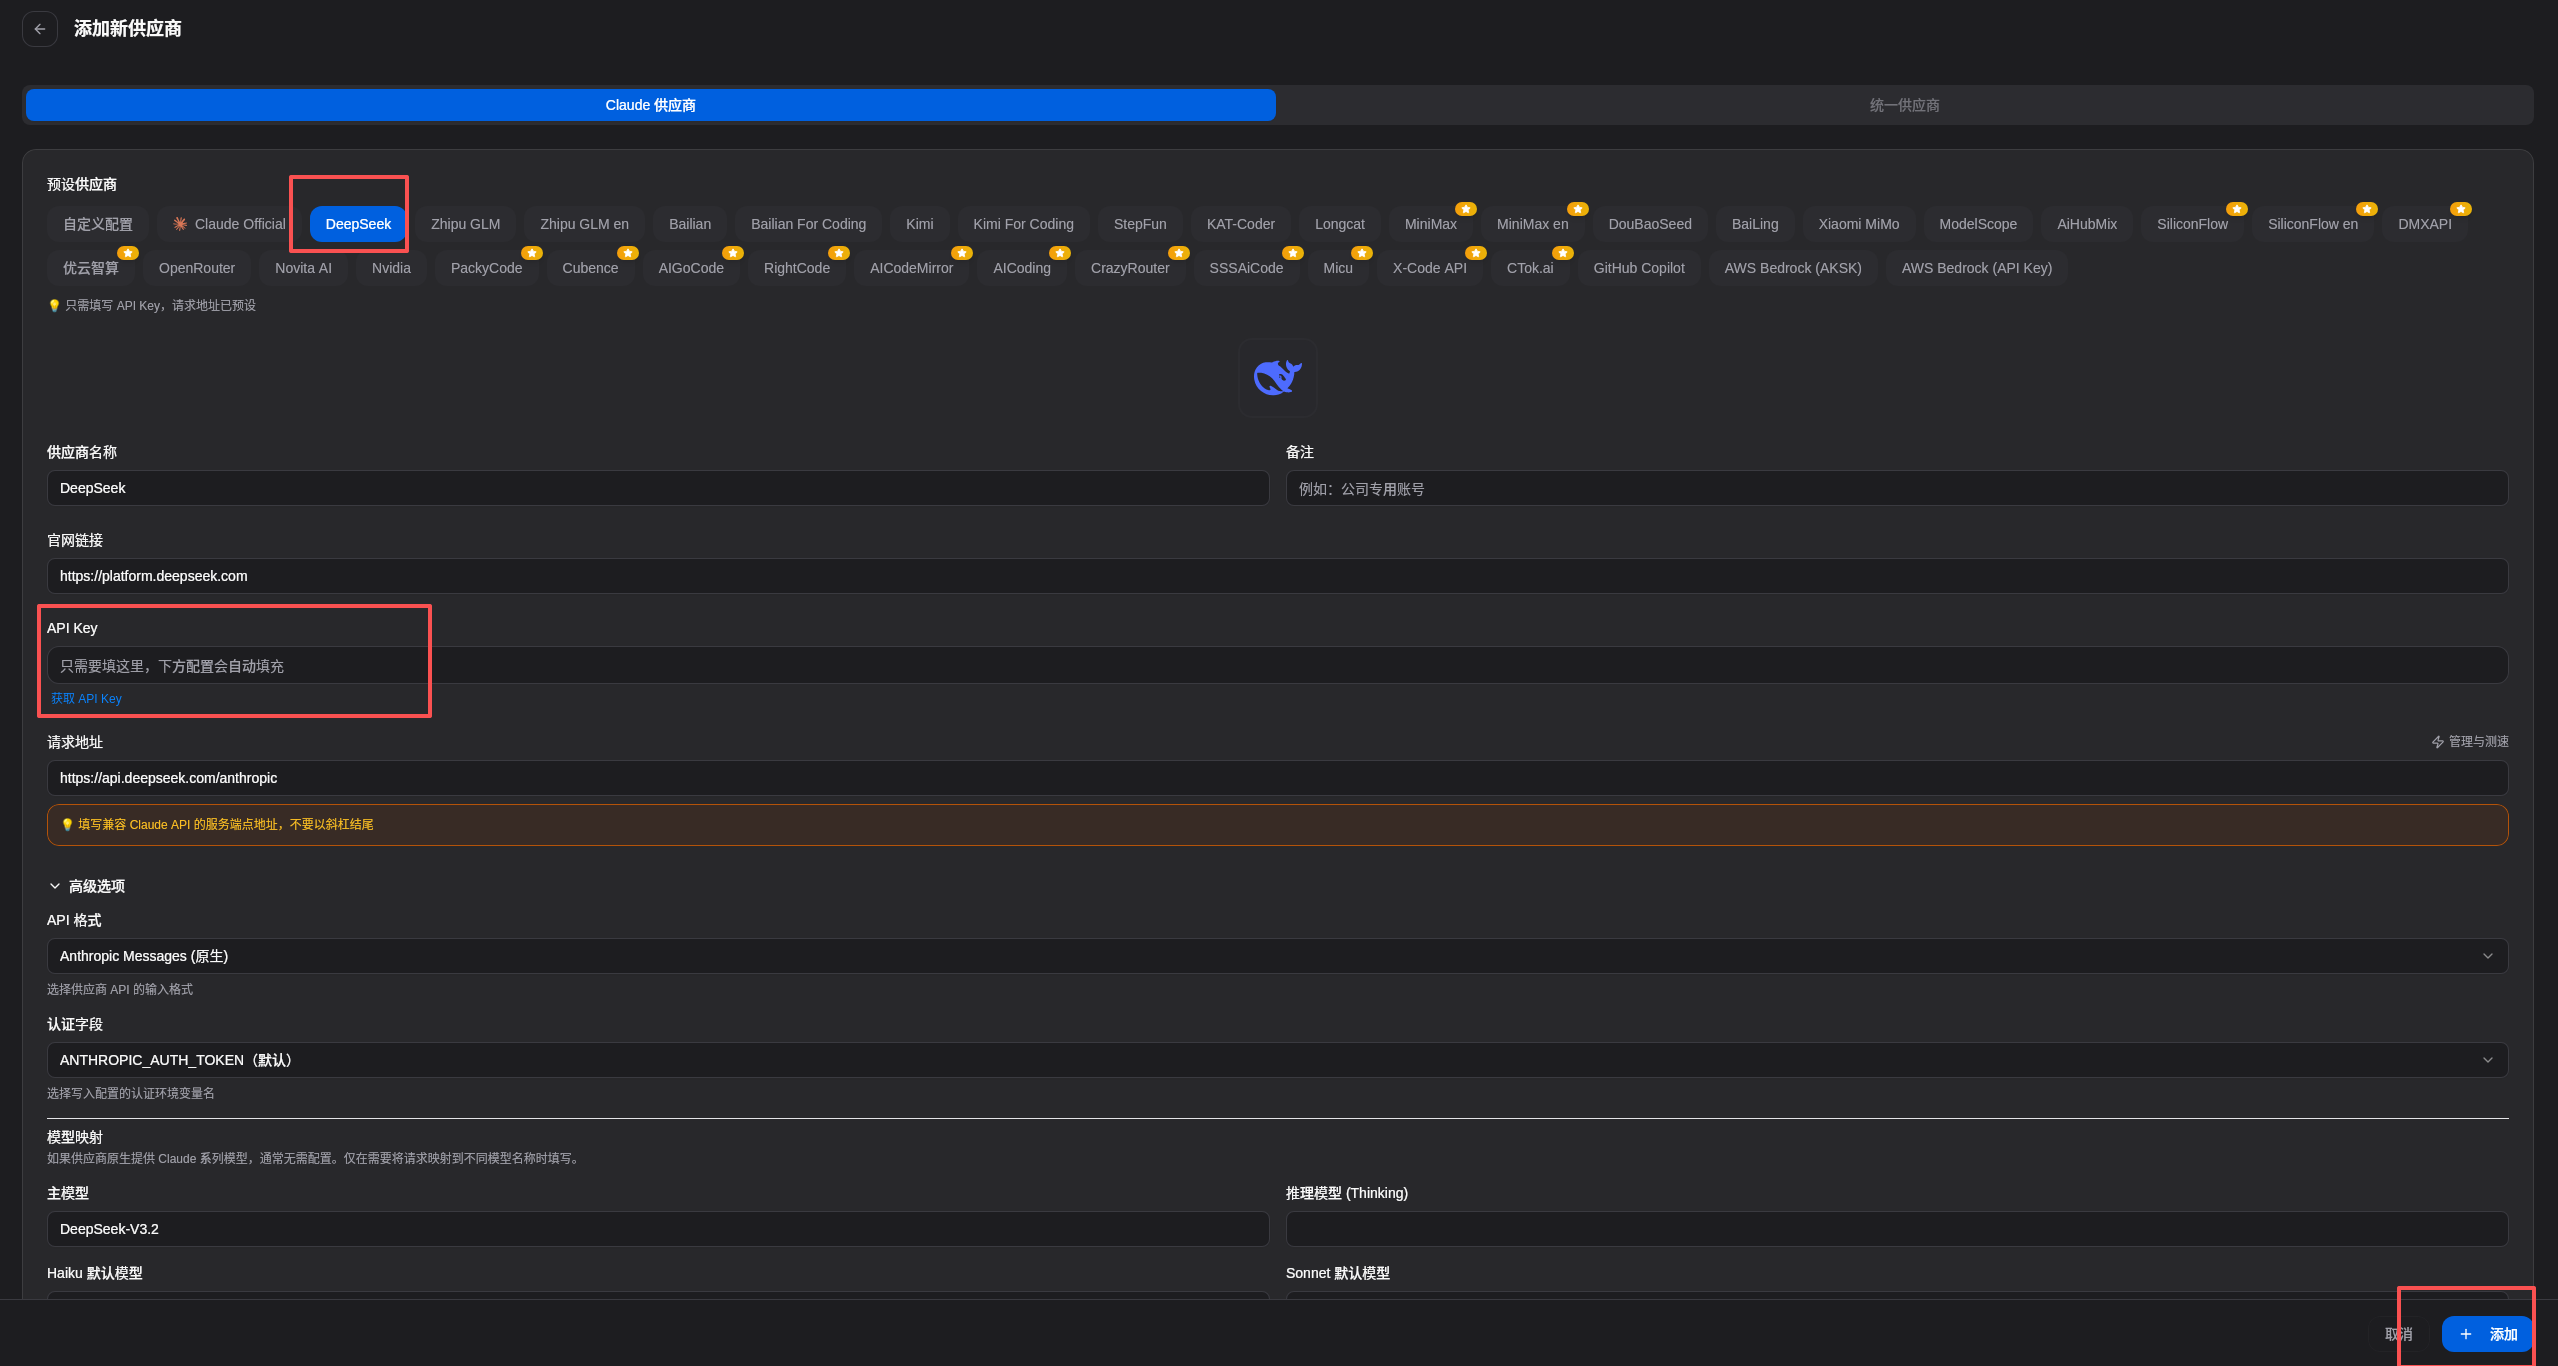This screenshot has width=2558, height=1366.
Task: Open the 认证字段 dropdown
Action: [x=1277, y=1060]
